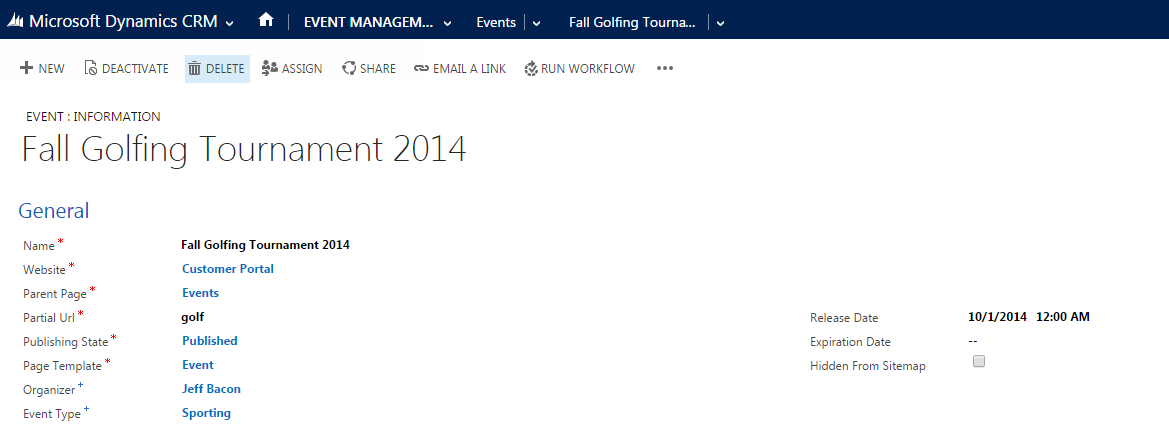Expand Microsoft Dynamics CRM dropdown arrow
This screenshot has height=437, width=1169.
tap(229, 23)
